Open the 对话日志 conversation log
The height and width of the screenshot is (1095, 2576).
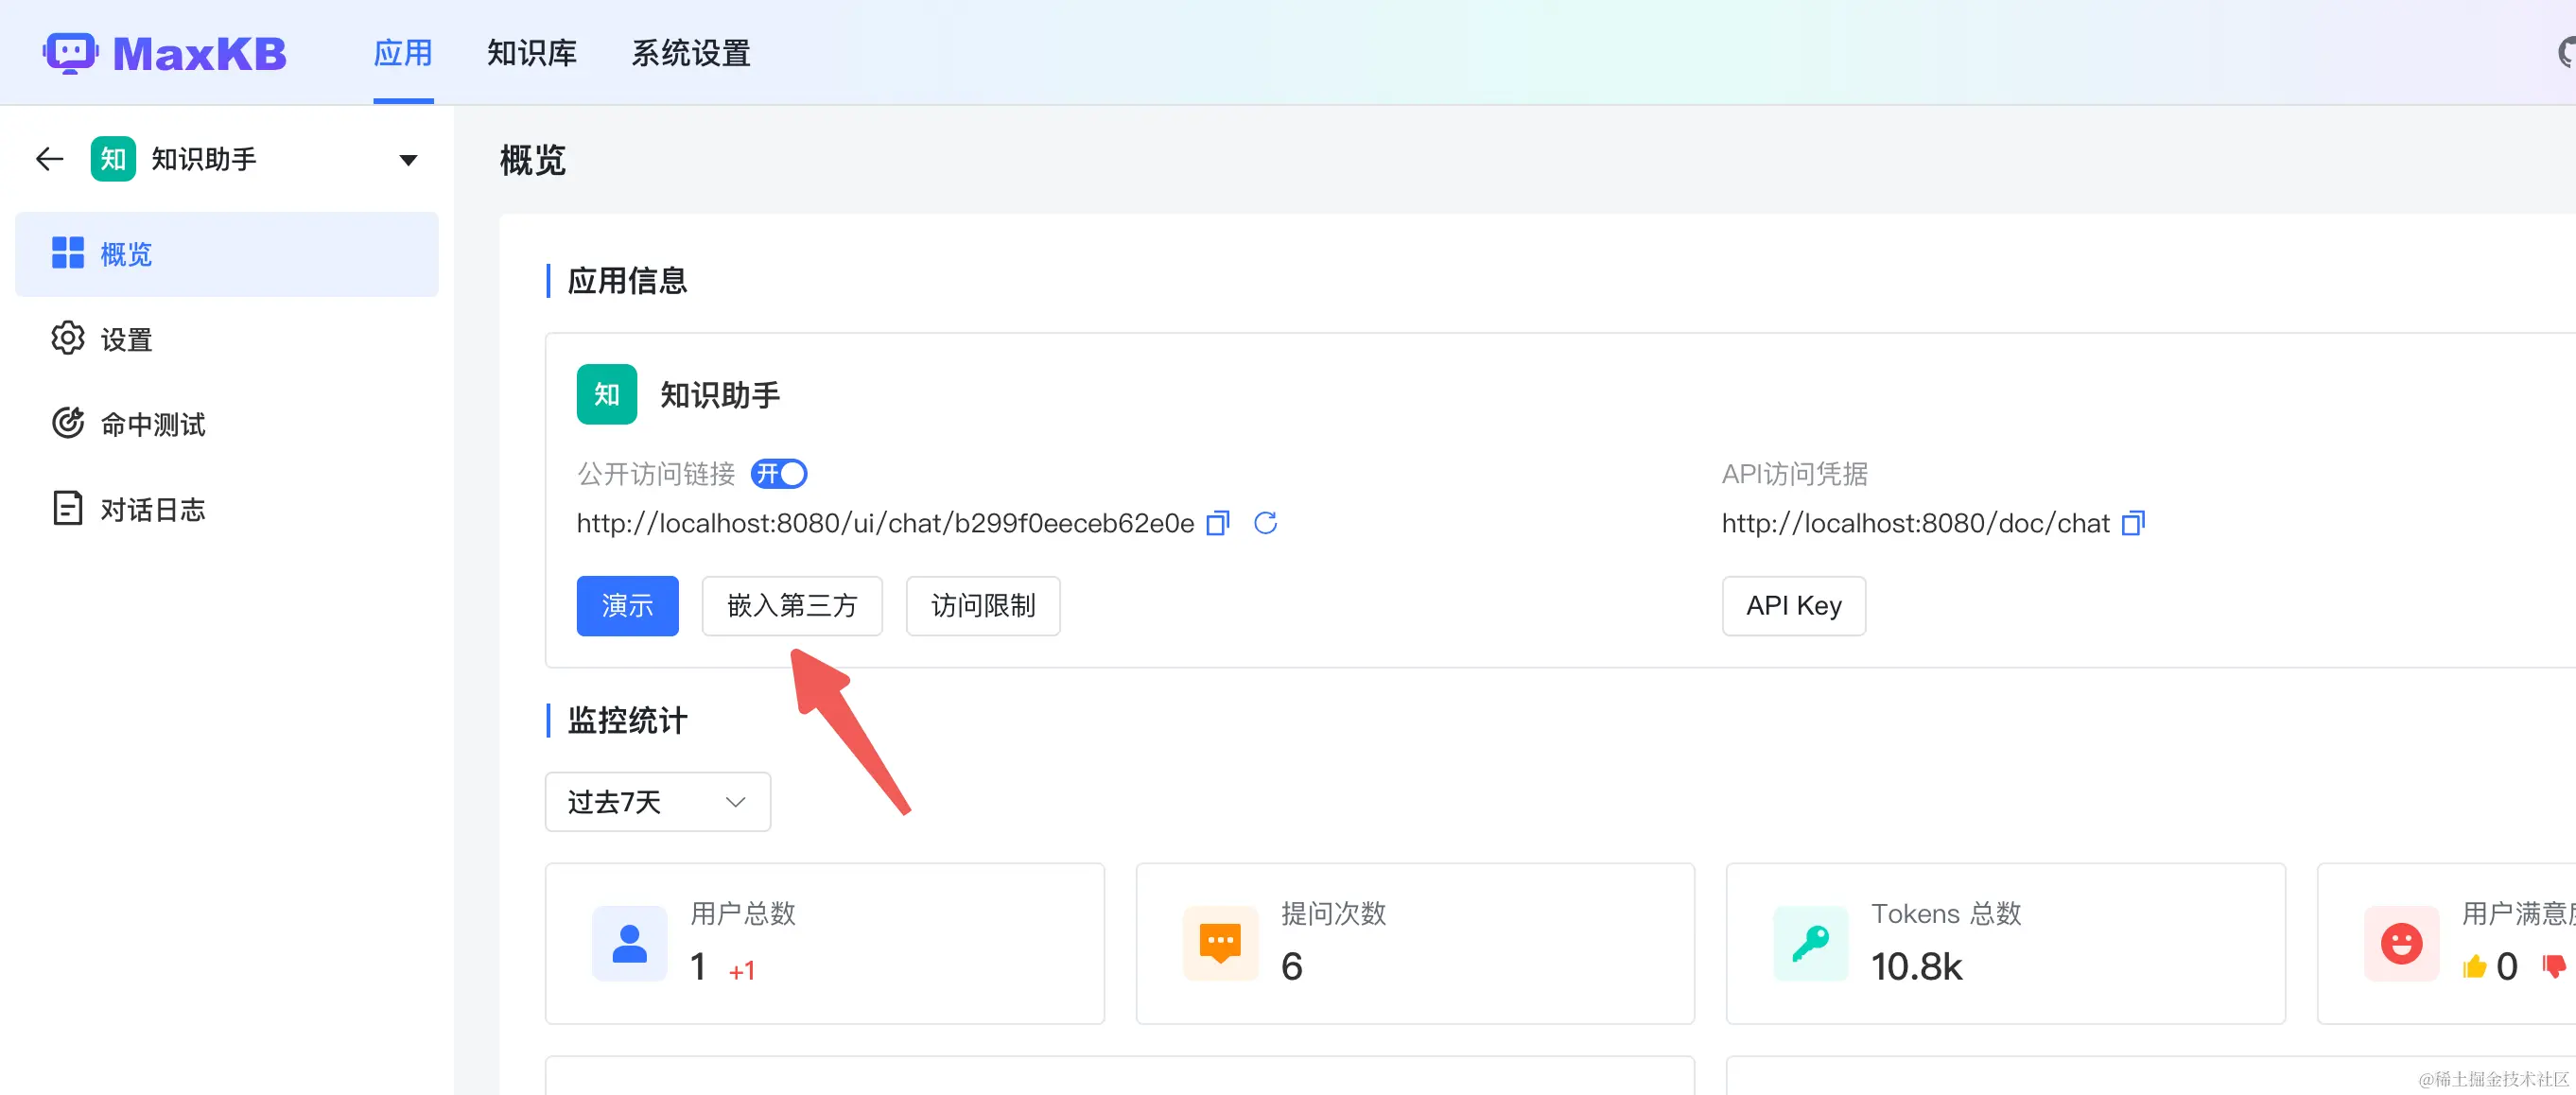[x=153, y=509]
